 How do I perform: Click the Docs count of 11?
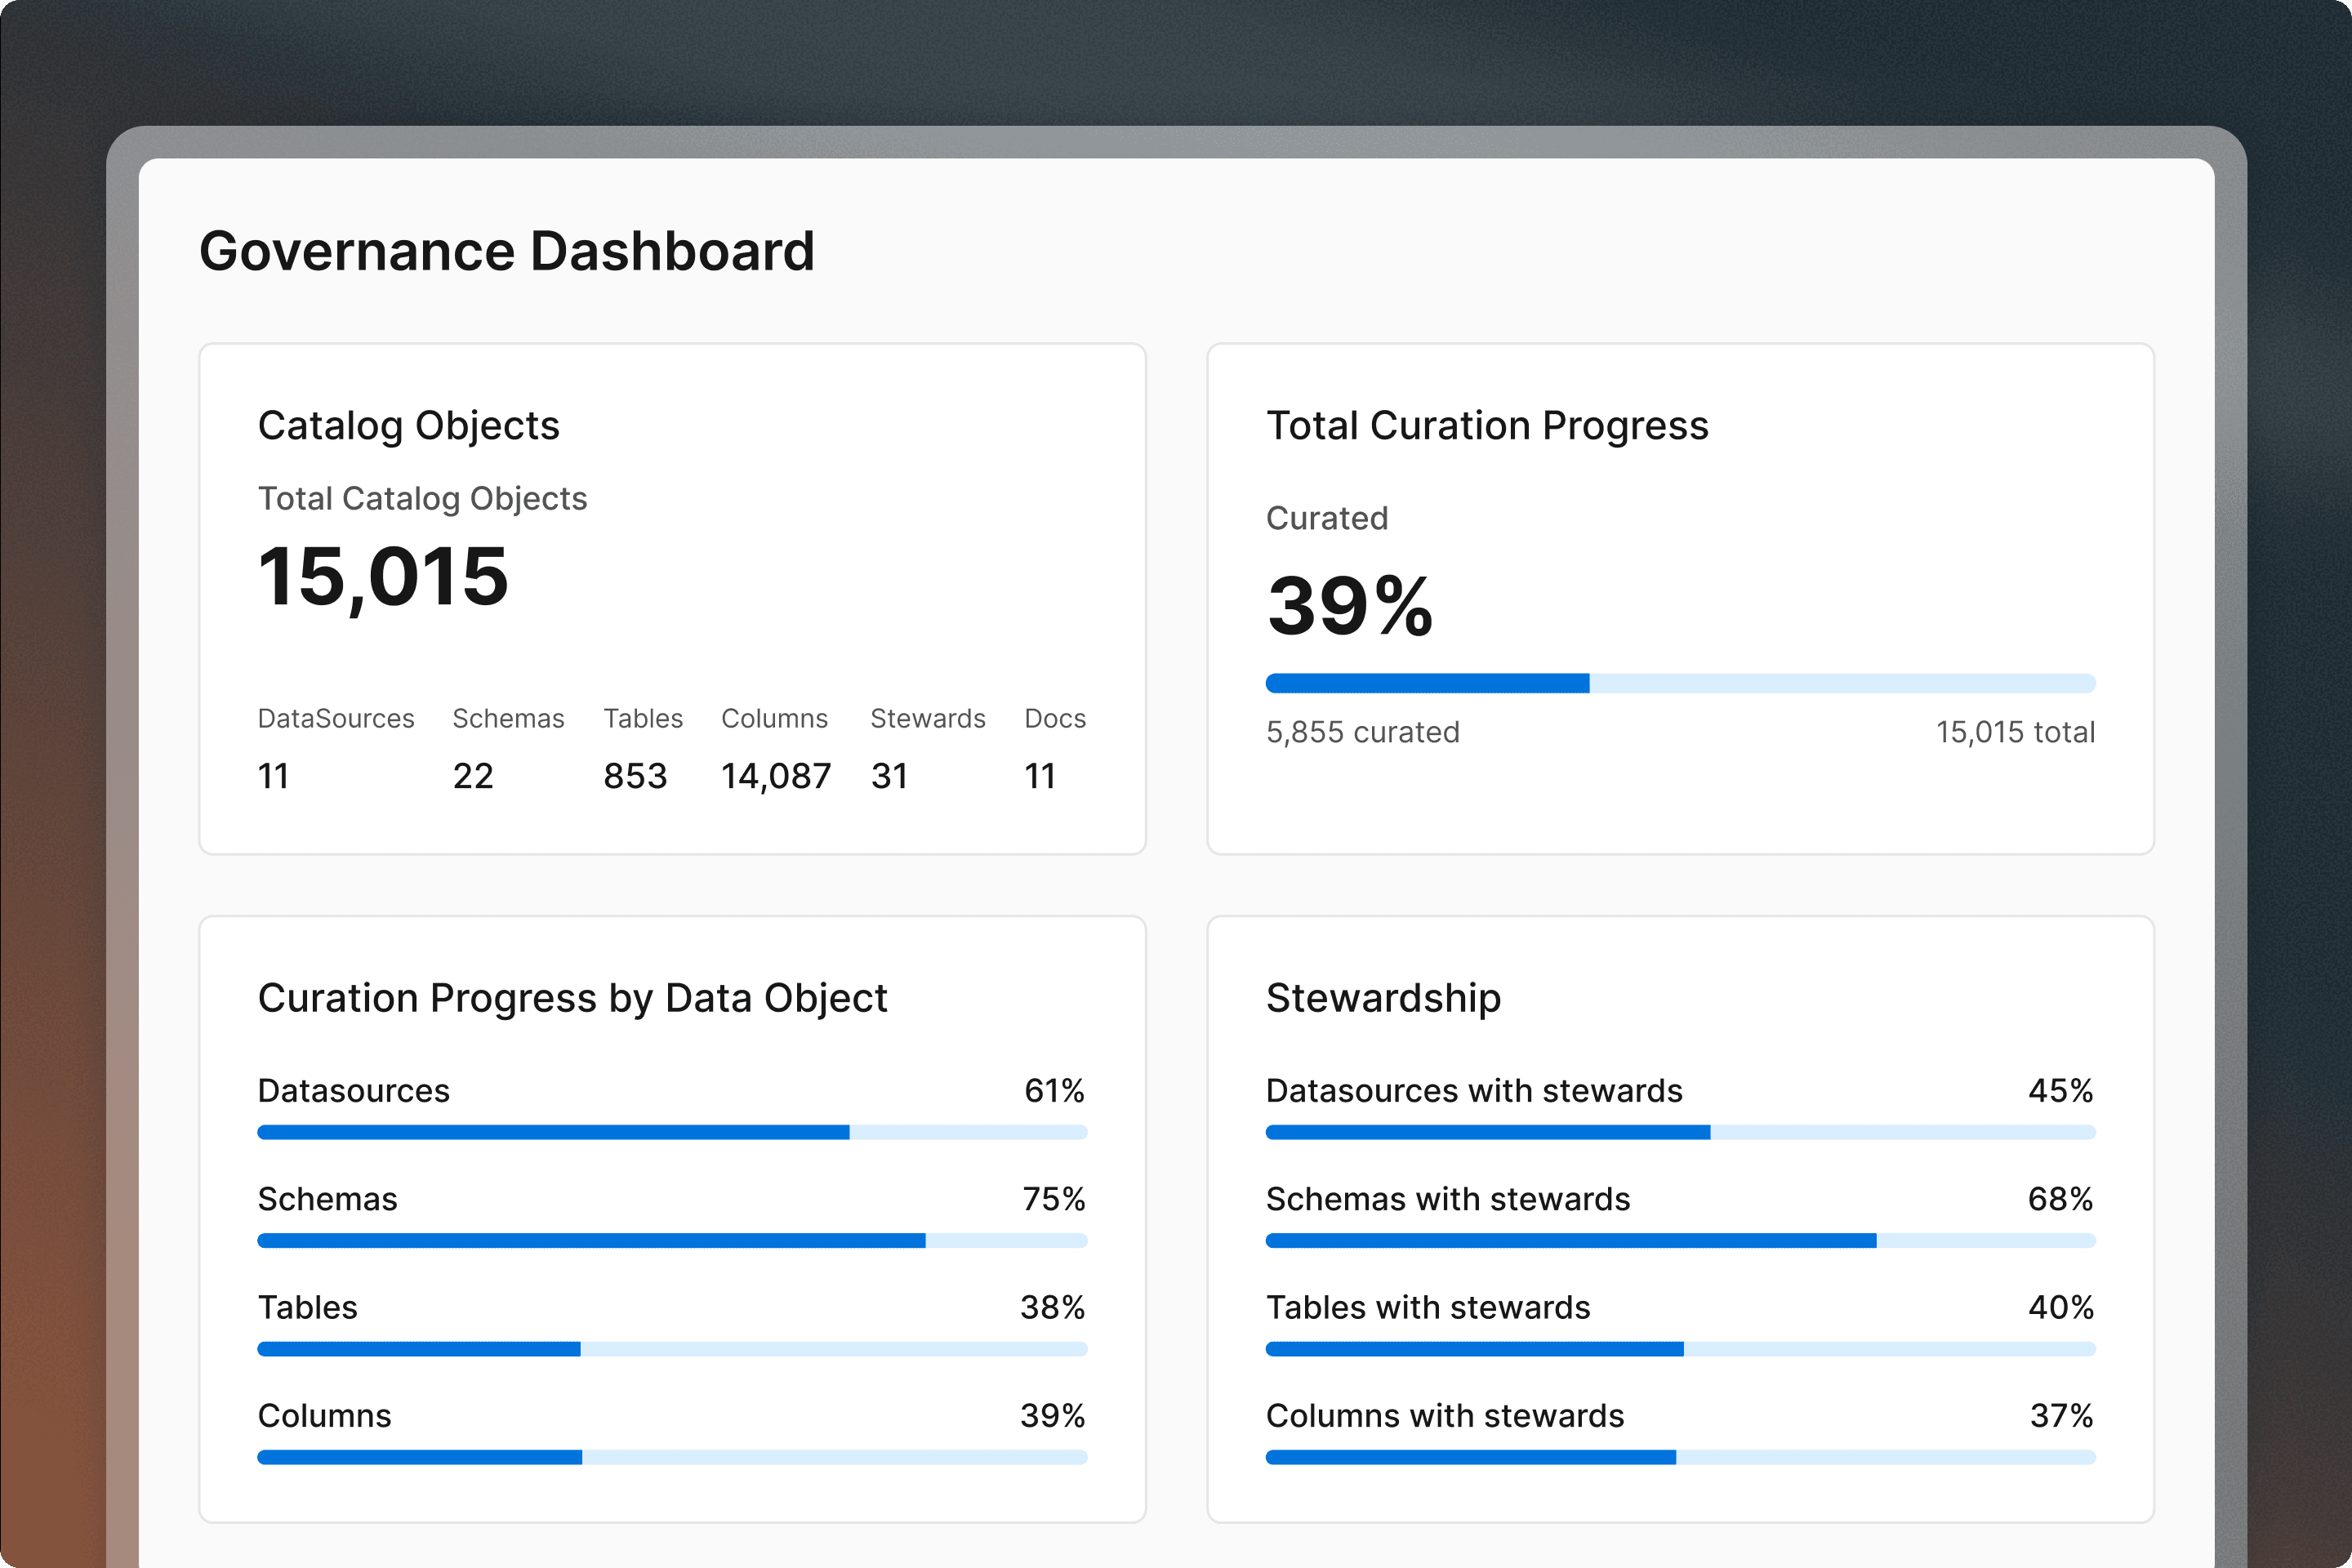(1040, 776)
